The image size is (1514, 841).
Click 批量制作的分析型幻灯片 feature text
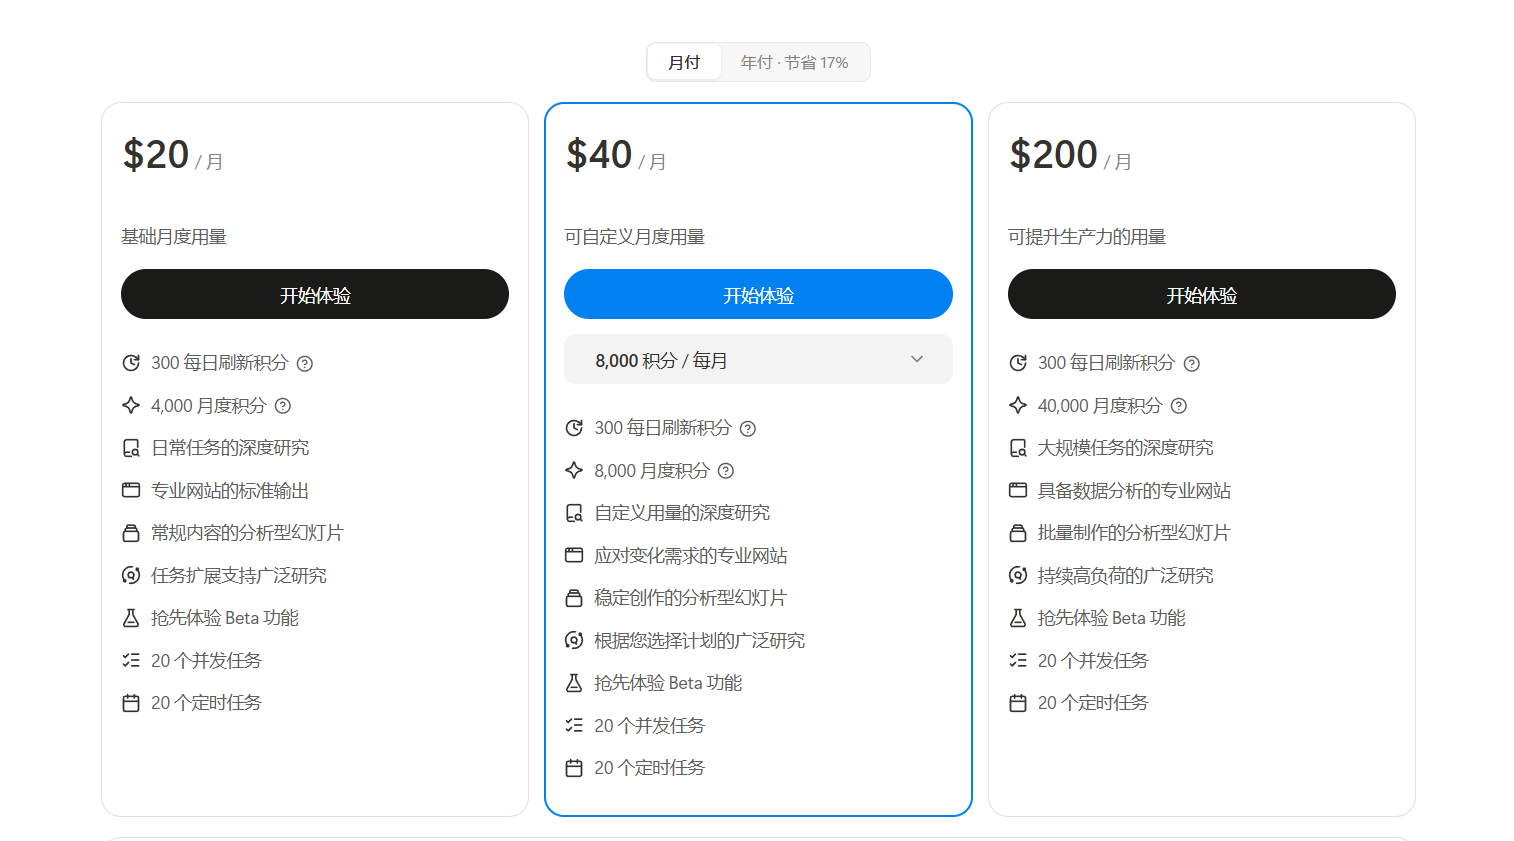click(1134, 533)
